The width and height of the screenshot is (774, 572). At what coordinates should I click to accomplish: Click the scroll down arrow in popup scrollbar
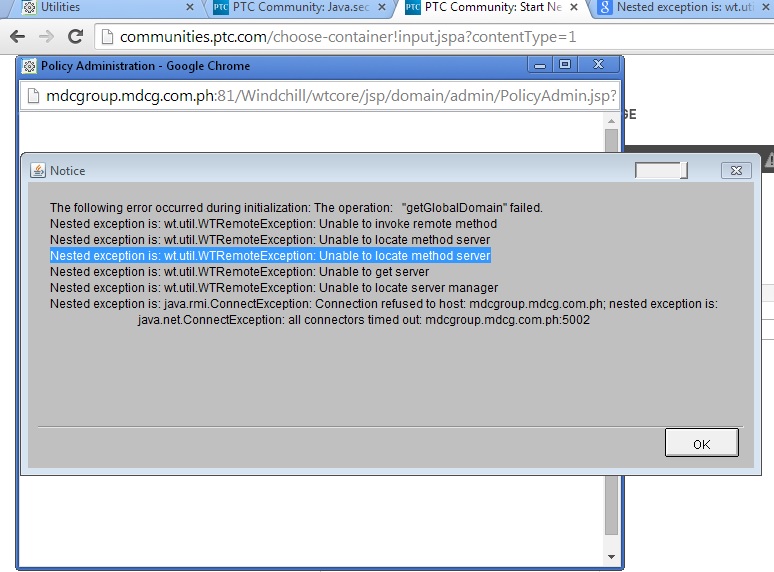pos(612,557)
